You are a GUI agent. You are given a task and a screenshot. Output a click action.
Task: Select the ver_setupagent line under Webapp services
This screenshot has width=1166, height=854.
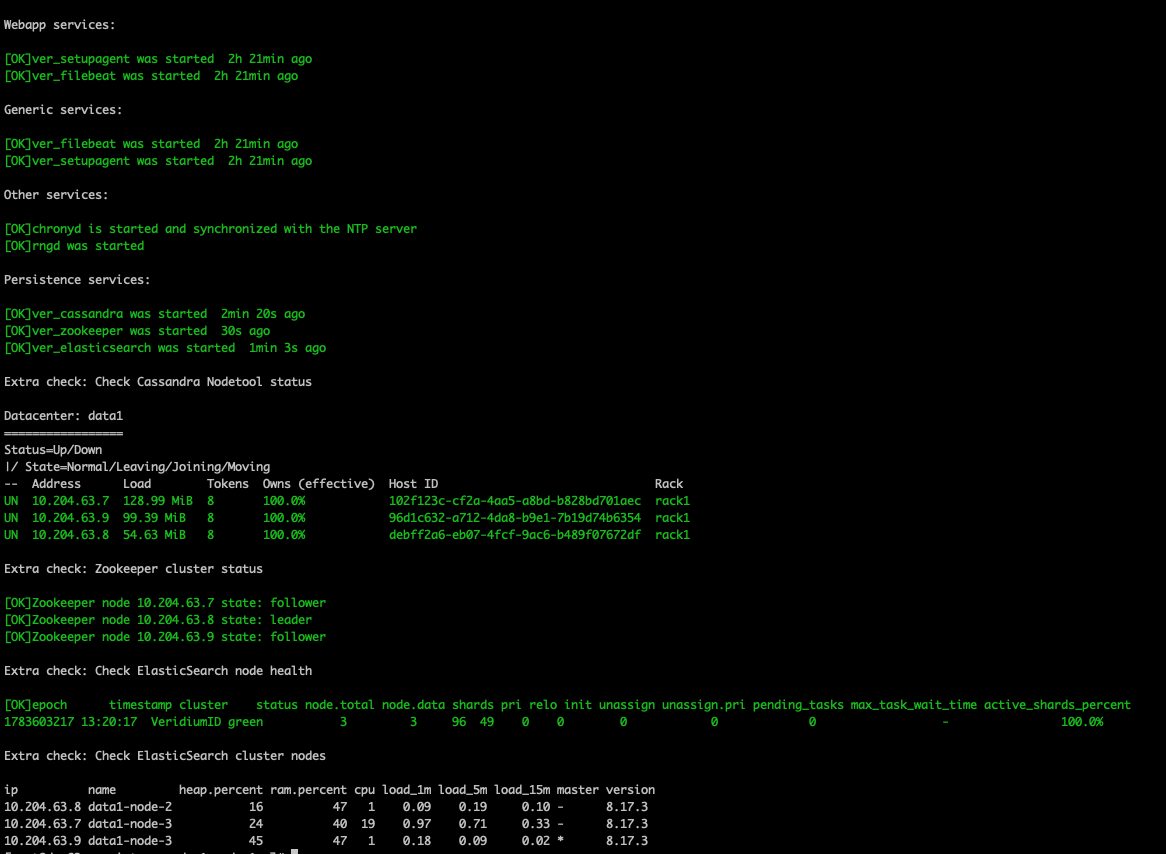point(158,59)
